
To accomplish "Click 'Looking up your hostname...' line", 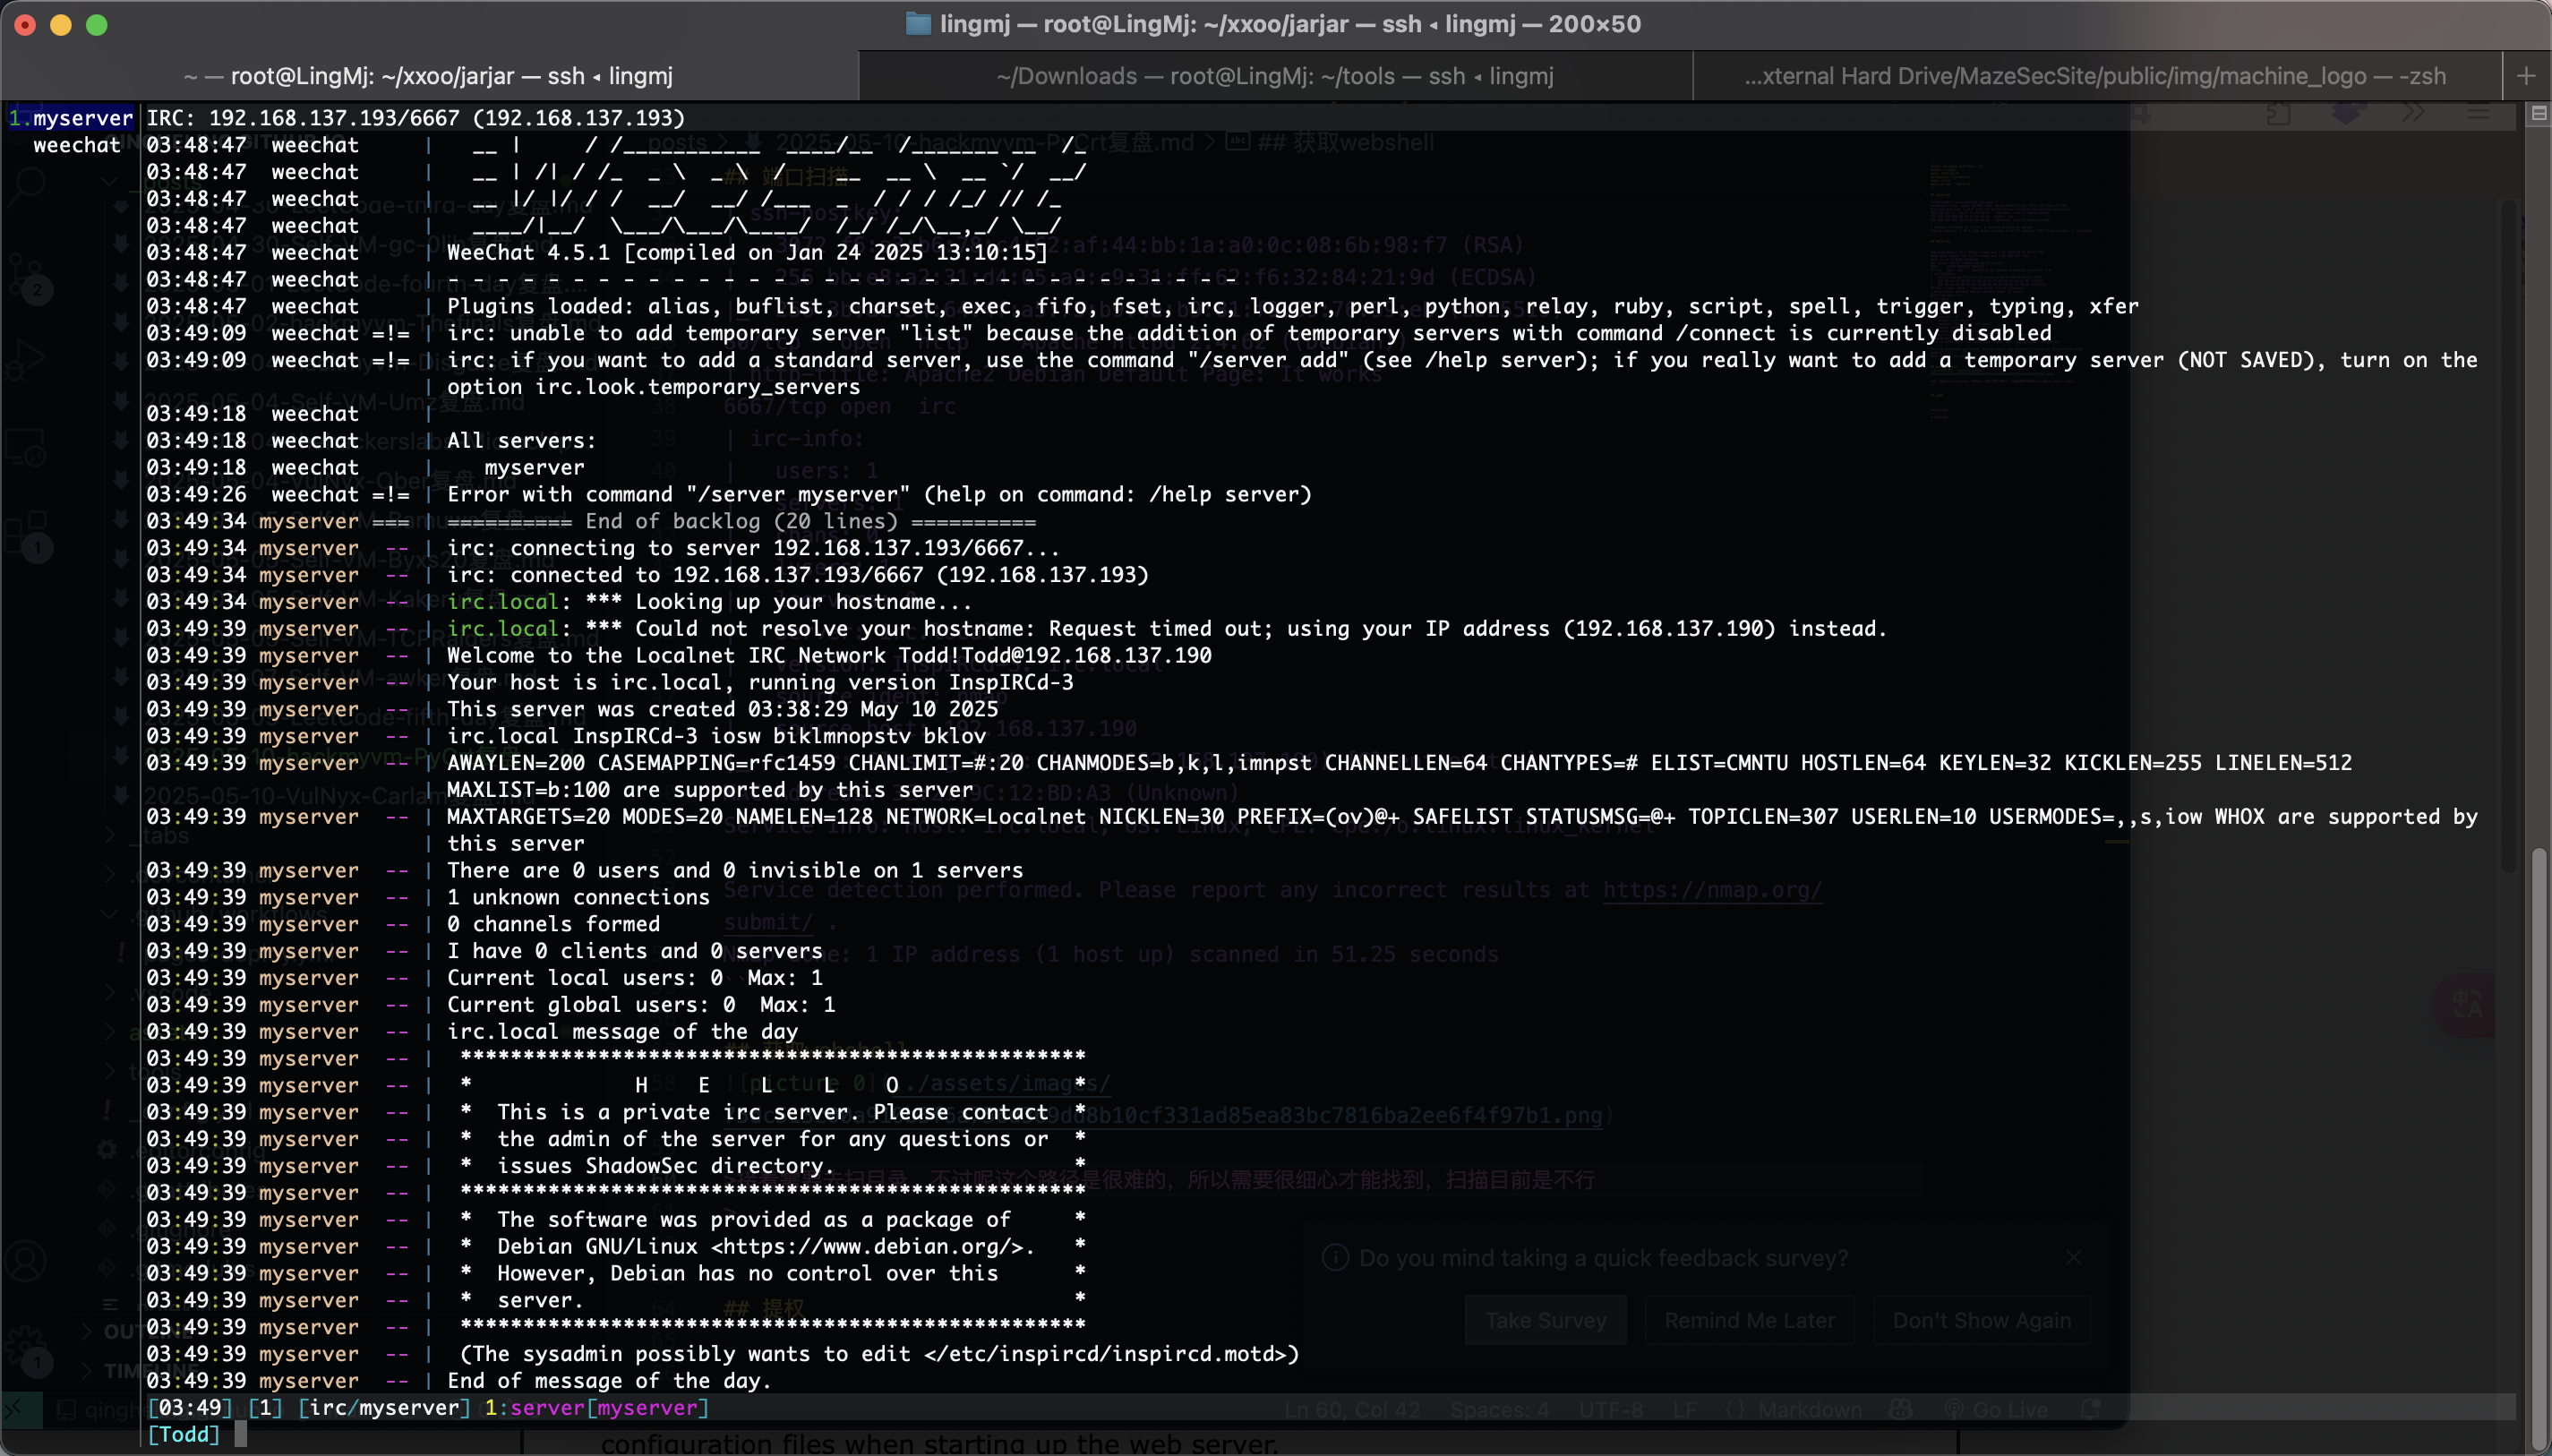I will click(709, 602).
